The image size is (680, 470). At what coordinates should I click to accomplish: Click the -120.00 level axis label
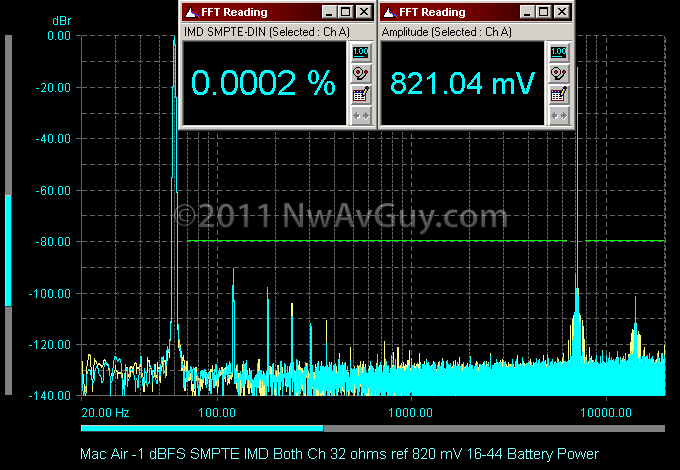(50, 345)
